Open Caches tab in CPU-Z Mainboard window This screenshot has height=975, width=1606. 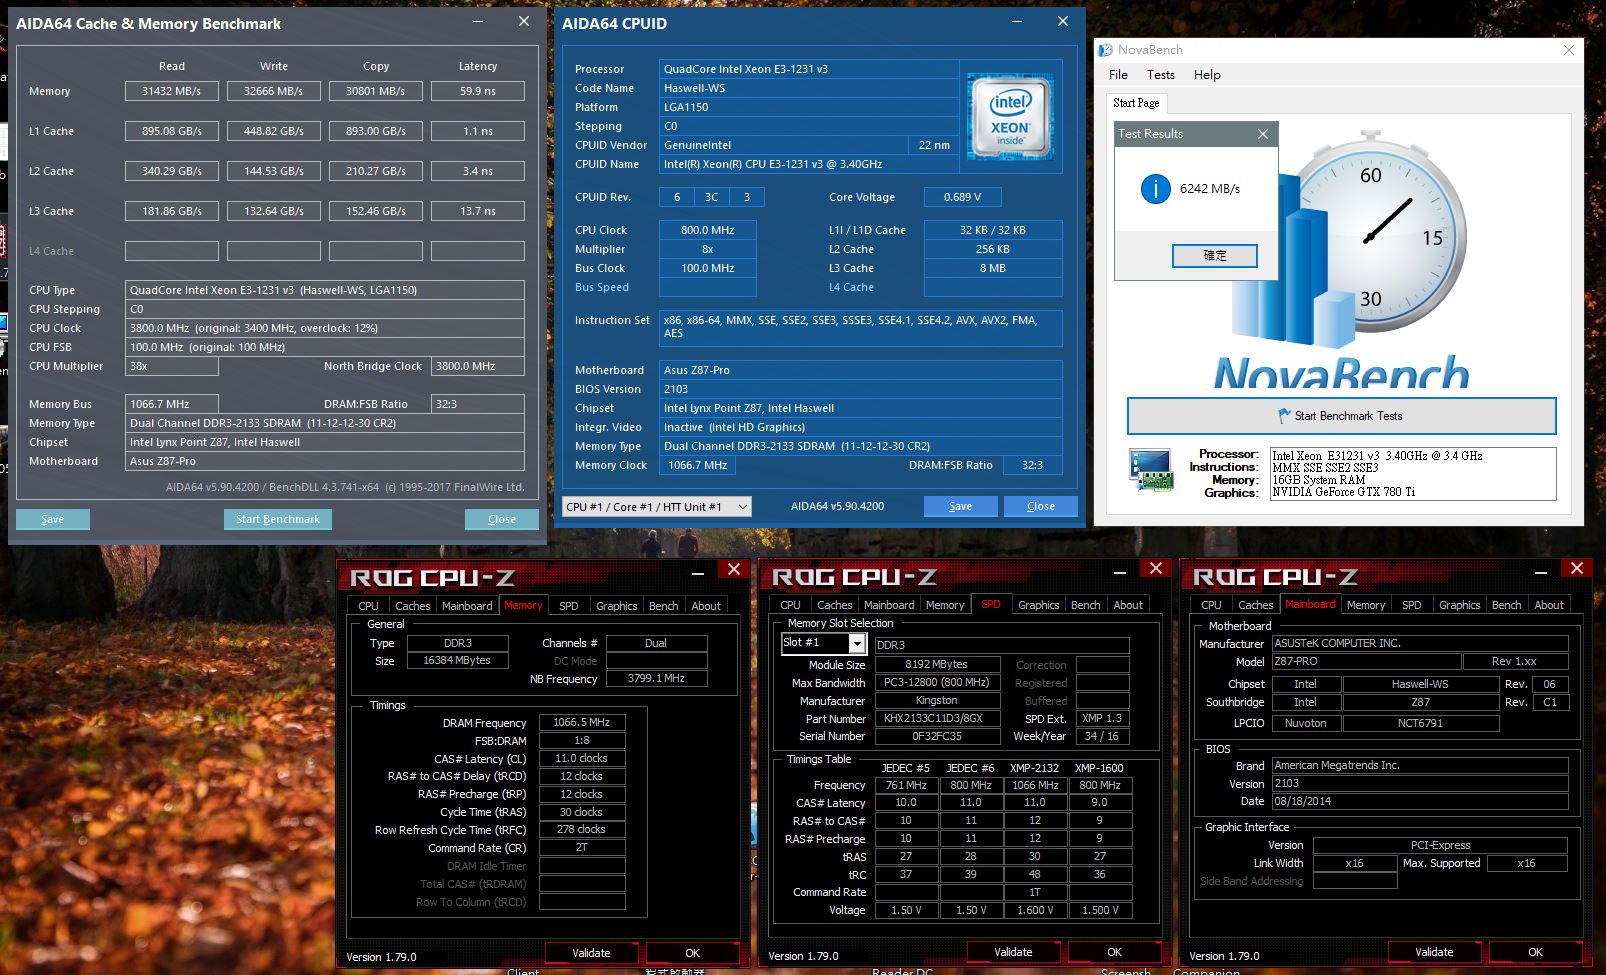[x=1255, y=605]
